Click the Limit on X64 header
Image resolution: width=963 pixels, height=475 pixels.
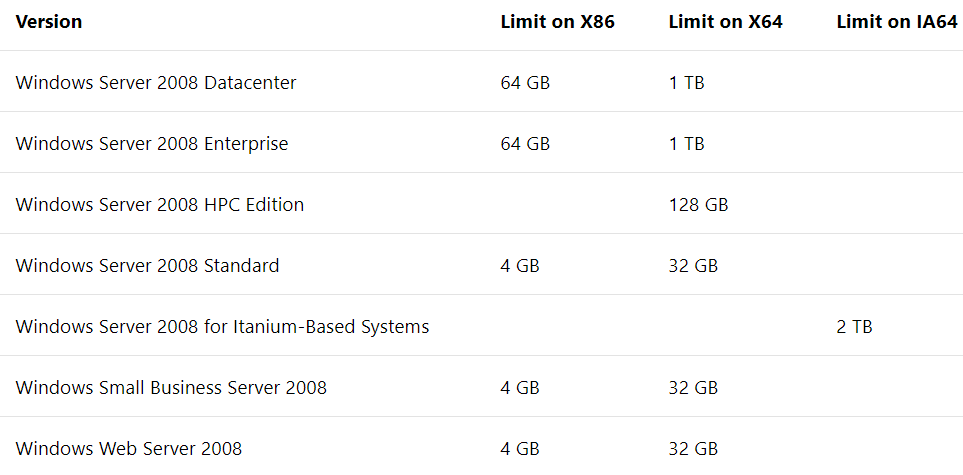[x=726, y=22]
